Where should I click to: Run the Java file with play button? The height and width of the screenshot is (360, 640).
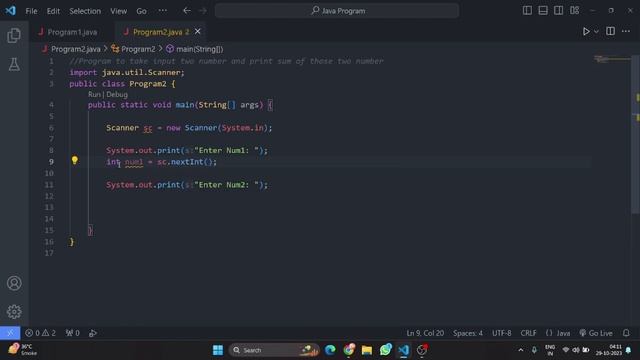586,31
